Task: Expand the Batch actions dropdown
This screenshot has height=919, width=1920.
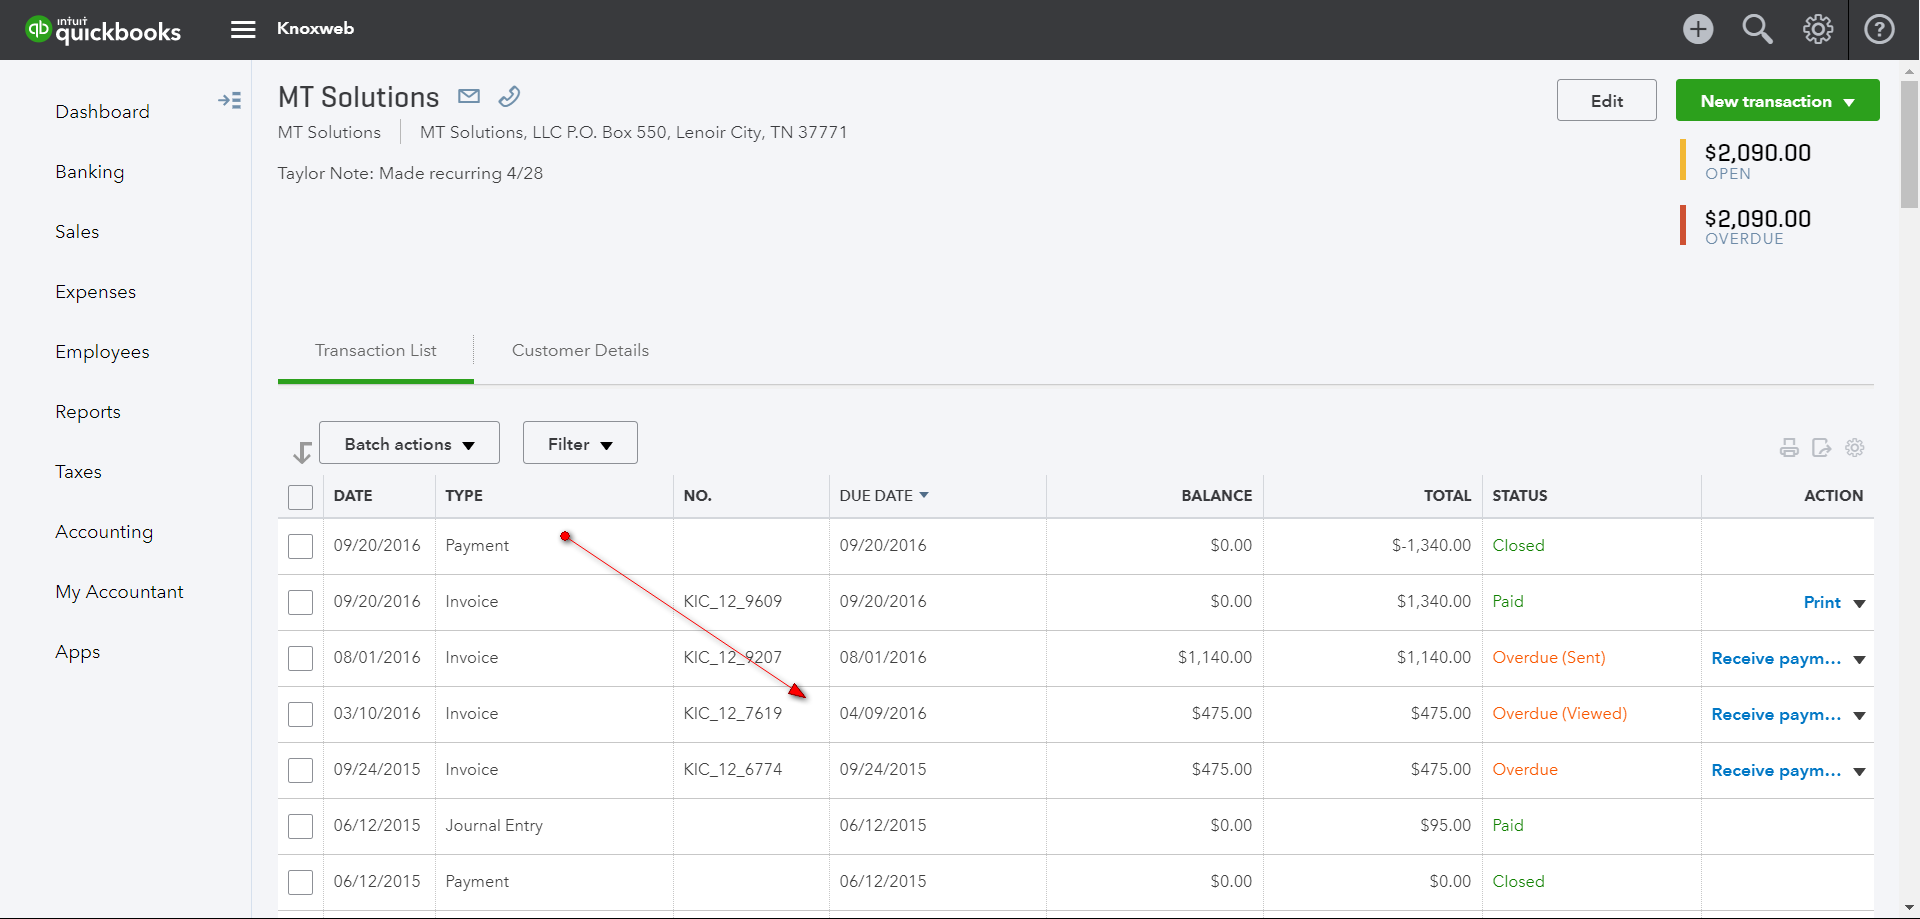Action: (x=409, y=443)
